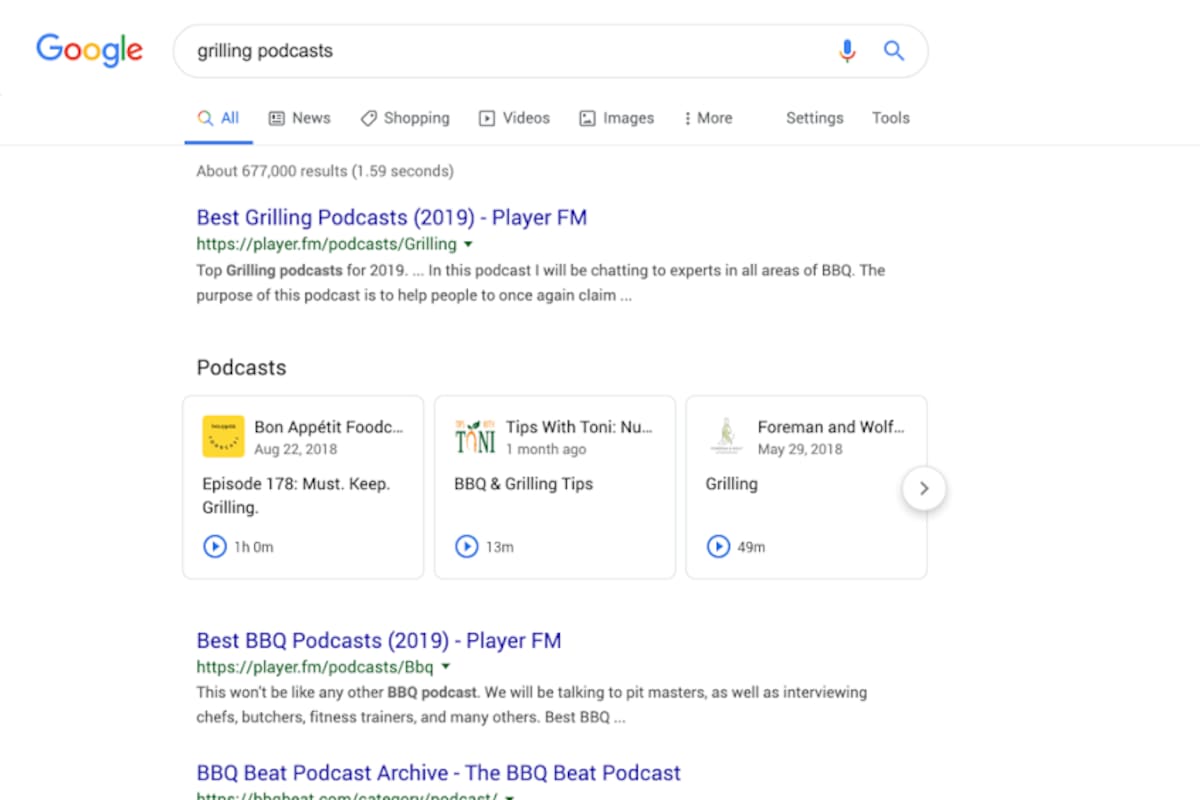
Task: Show next podcasts with carousel arrow
Action: [x=924, y=489]
